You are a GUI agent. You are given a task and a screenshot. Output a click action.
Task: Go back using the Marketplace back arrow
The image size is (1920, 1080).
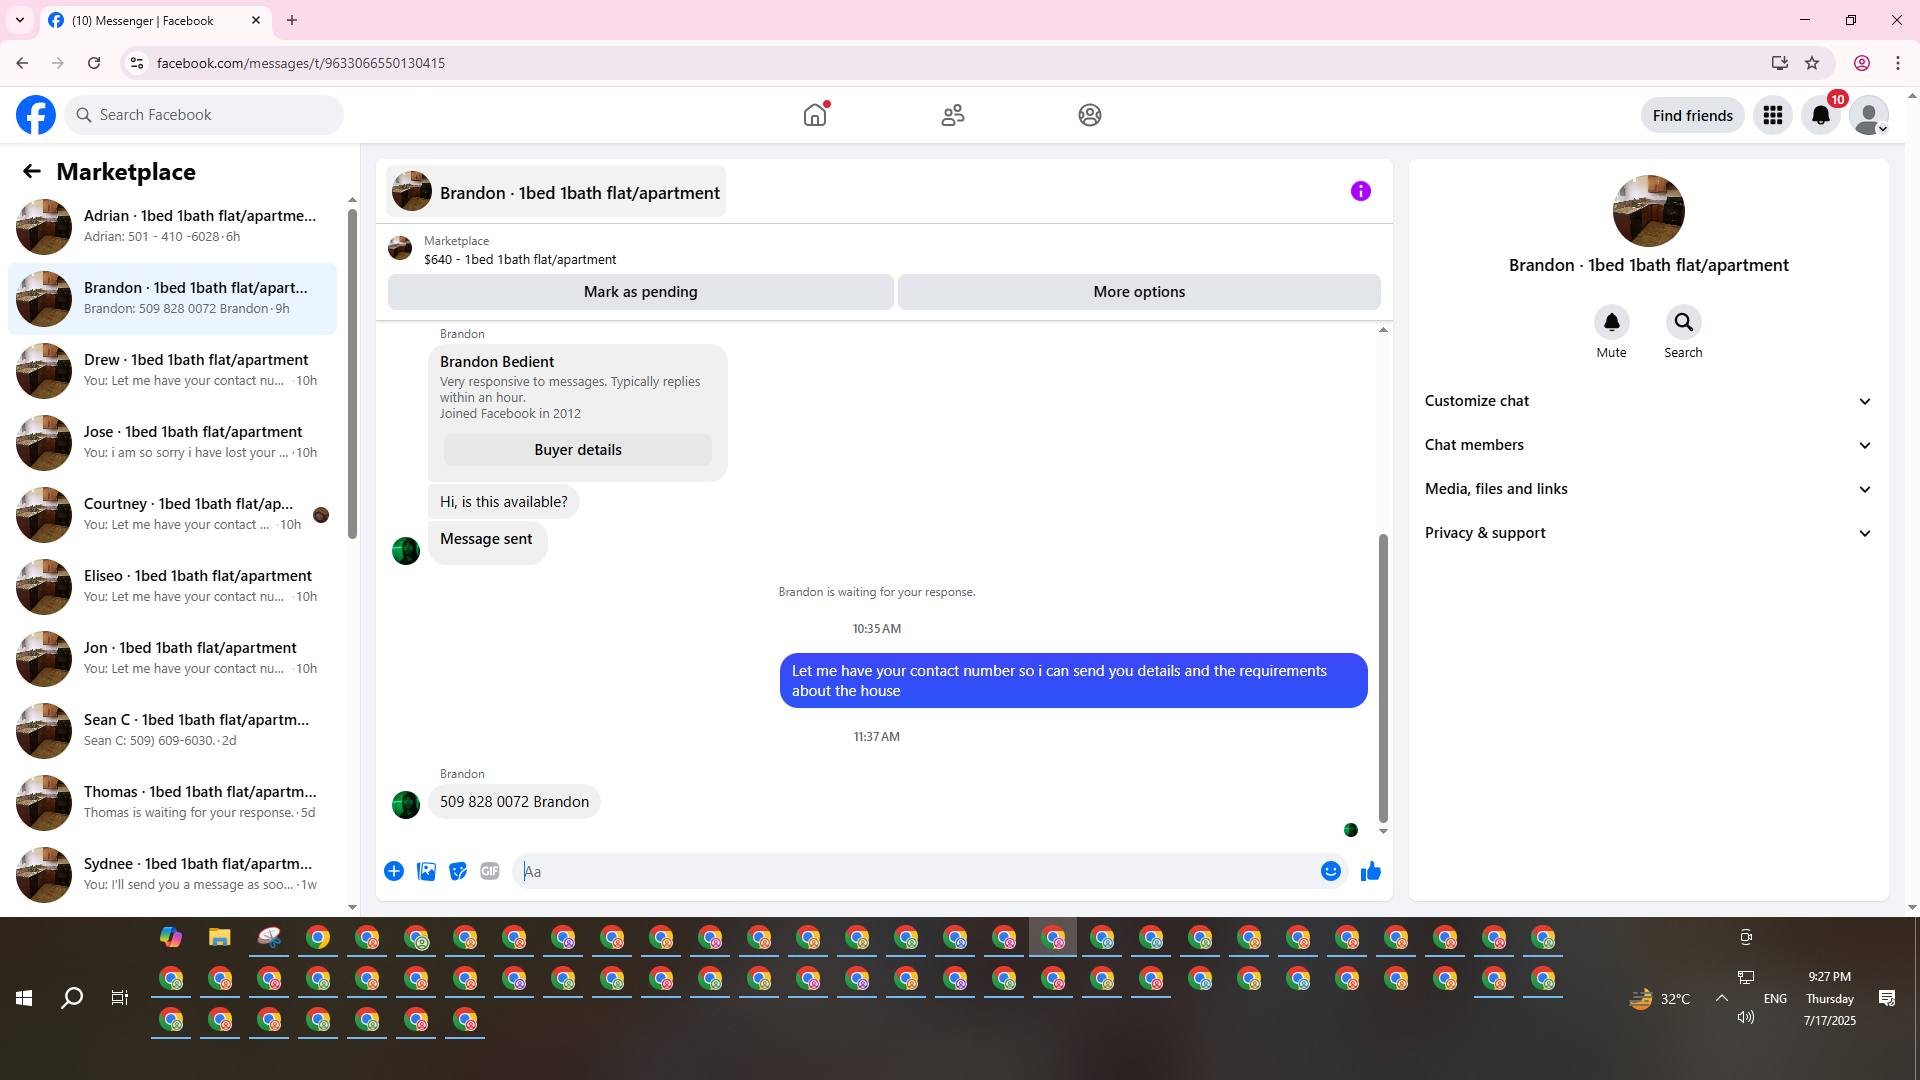point(32,171)
